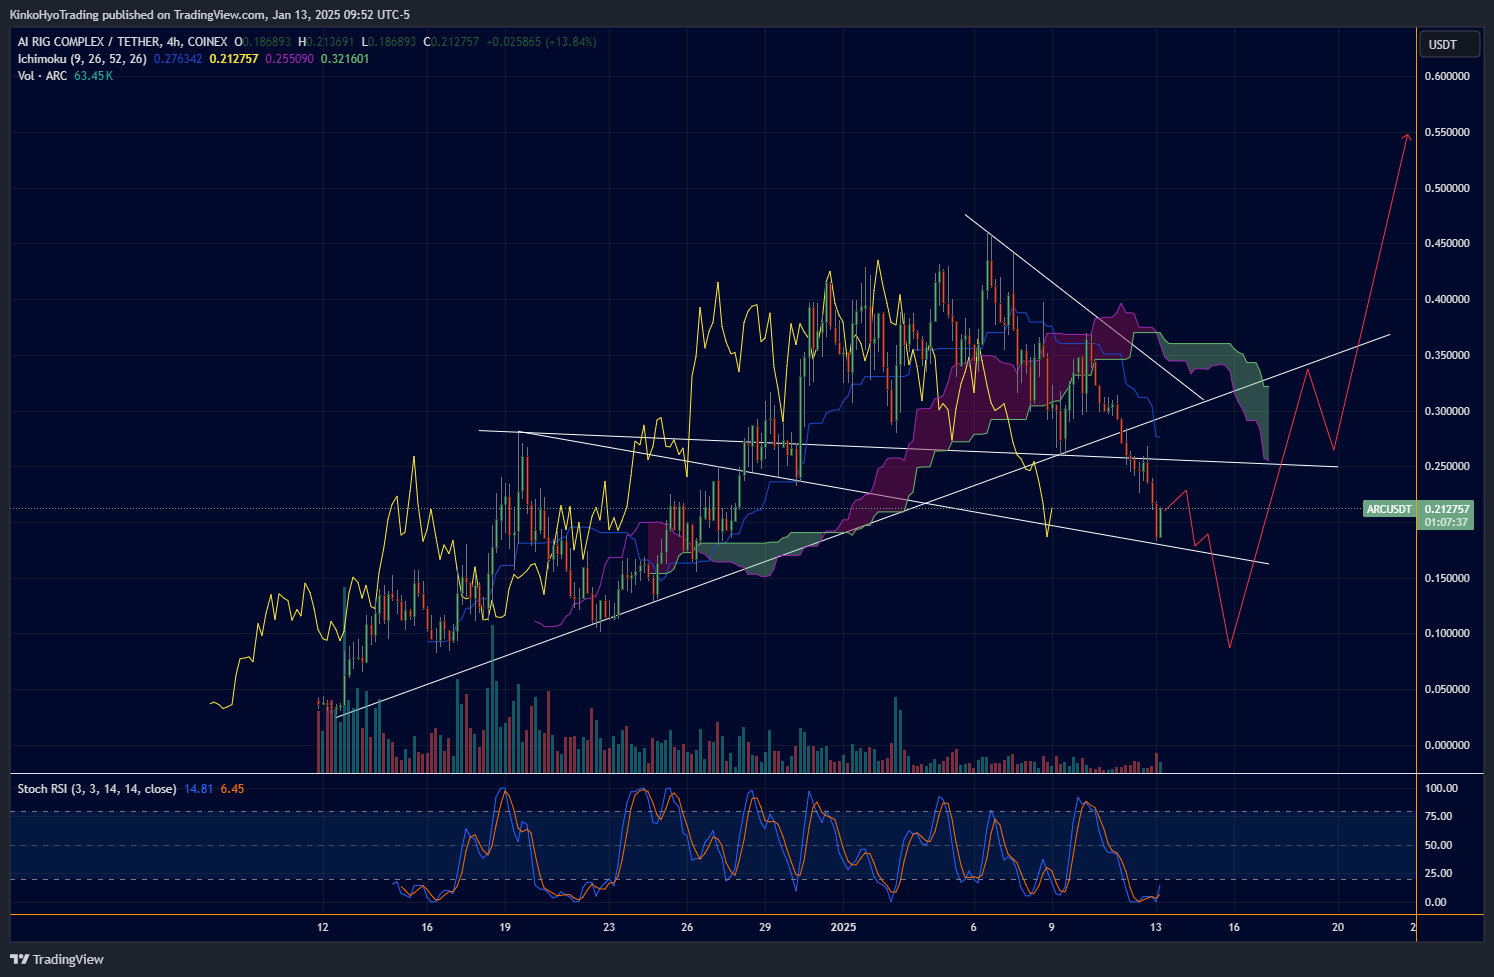
Task: Click the 25.00 Stoch RSI scale label
Action: (1438, 873)
